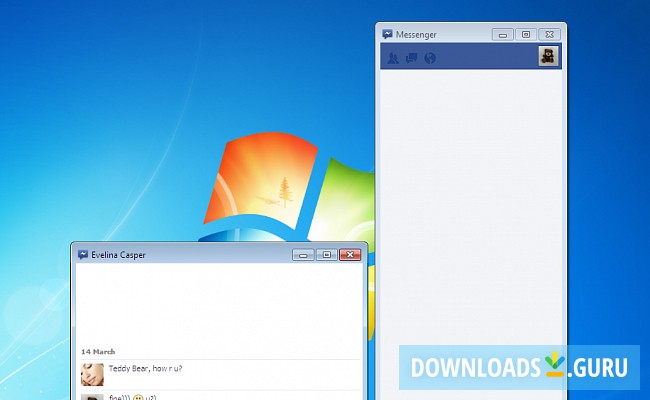Maximize the Messenger window

click(x=526, y=34)
